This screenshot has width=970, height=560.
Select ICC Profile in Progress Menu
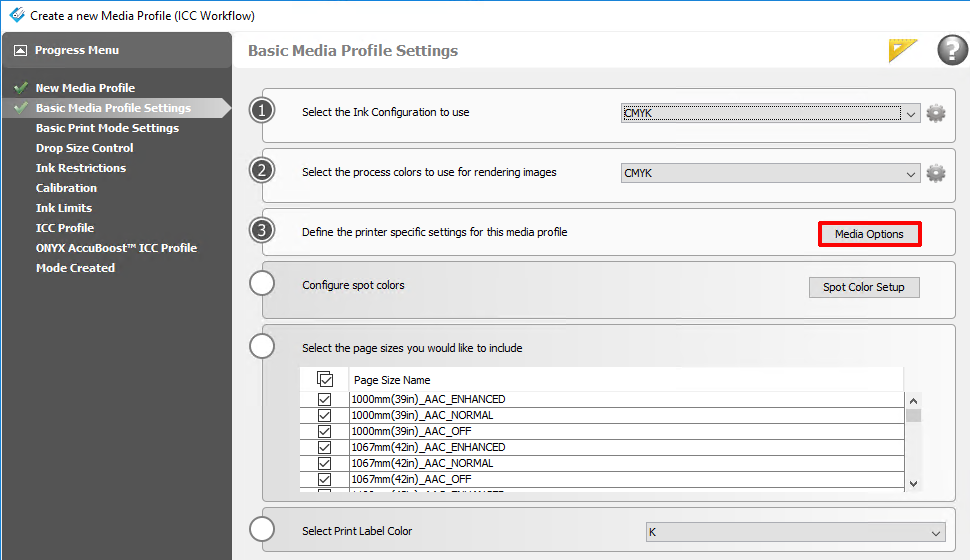[65, 228]
